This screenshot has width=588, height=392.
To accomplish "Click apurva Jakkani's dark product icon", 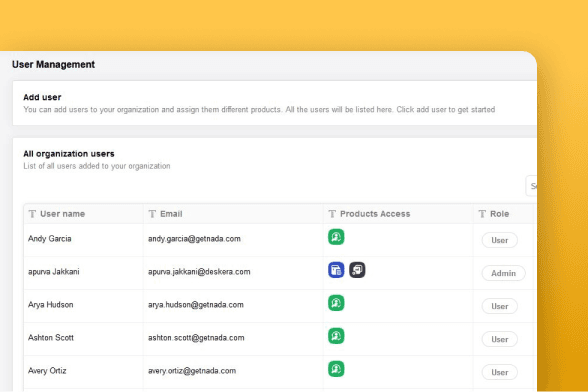I will (x=357, y=270).
